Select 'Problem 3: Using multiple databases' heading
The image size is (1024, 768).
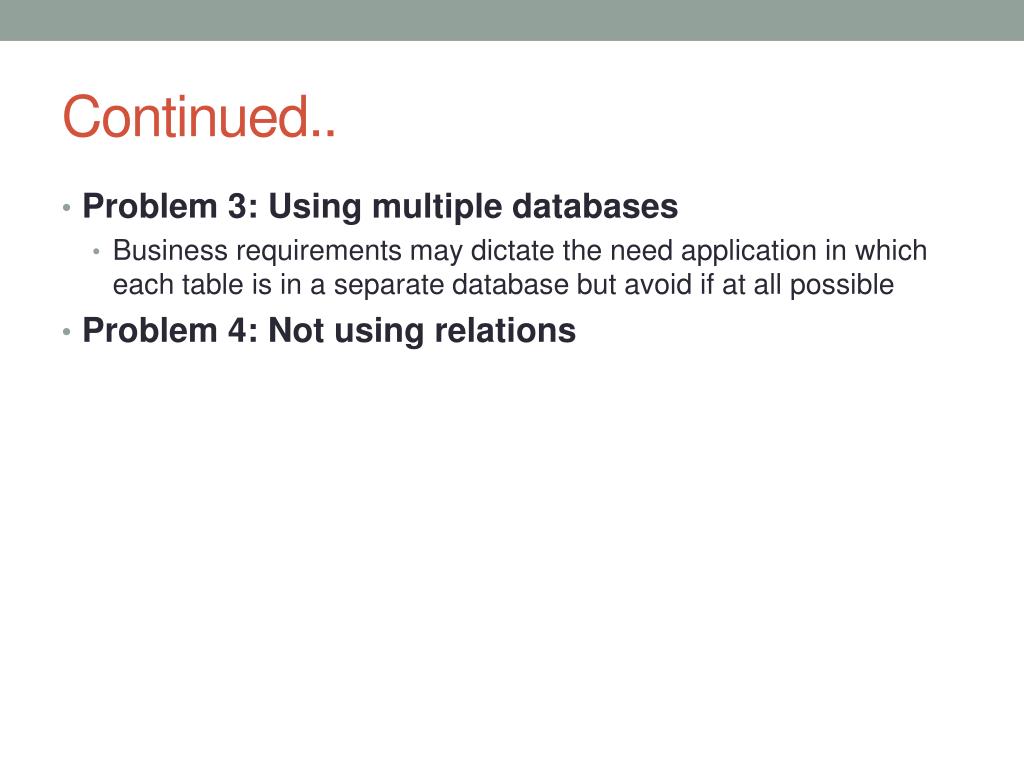(380, 206)
